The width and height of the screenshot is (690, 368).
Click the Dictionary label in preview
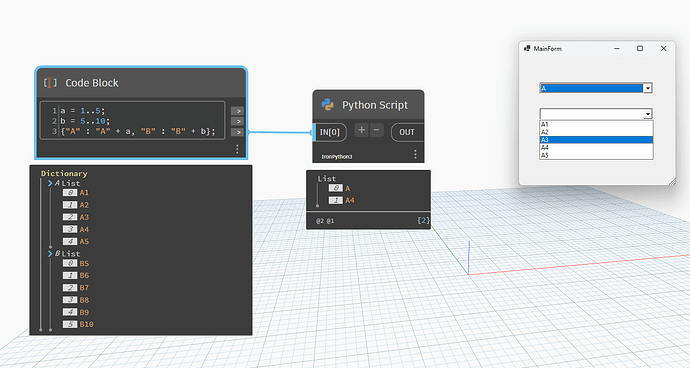tap(64, 173)
